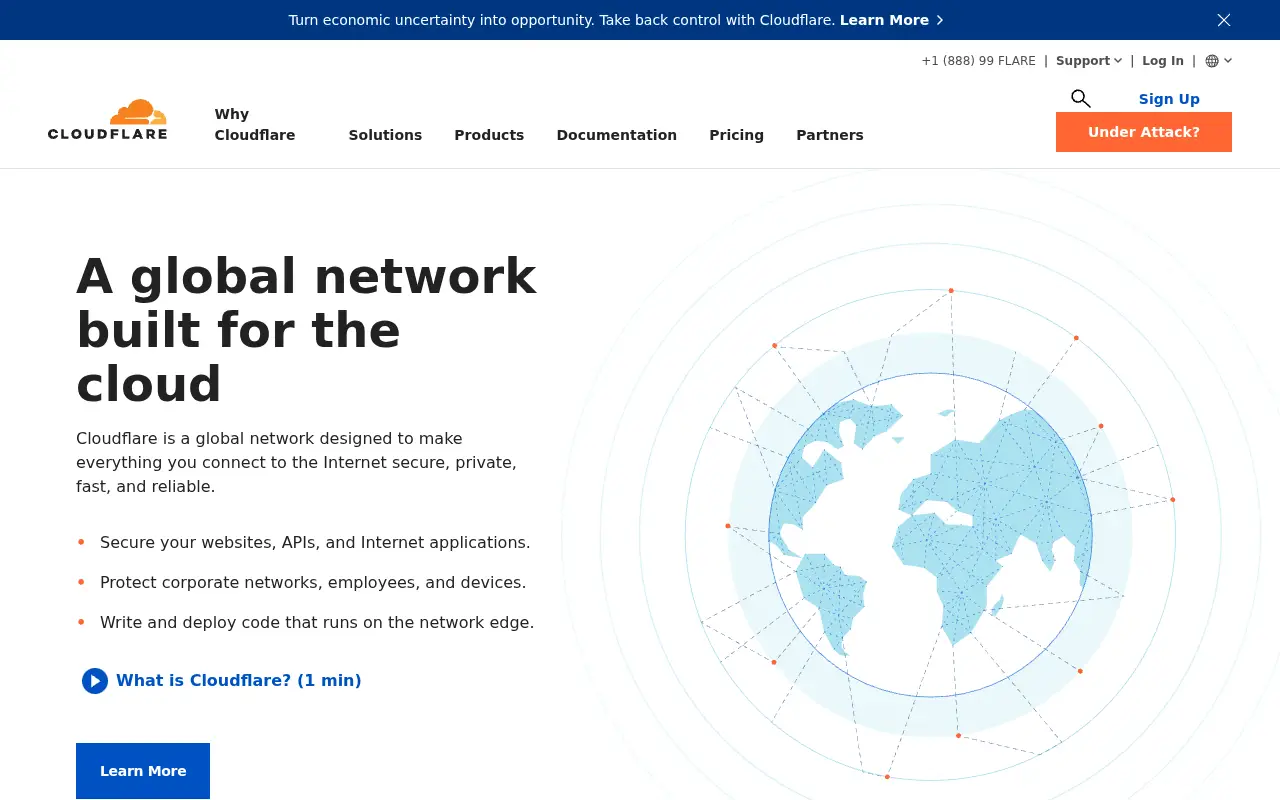Expand the Support dropdown
This screenshot has height=800, width=1280.
click(1089, 61)
